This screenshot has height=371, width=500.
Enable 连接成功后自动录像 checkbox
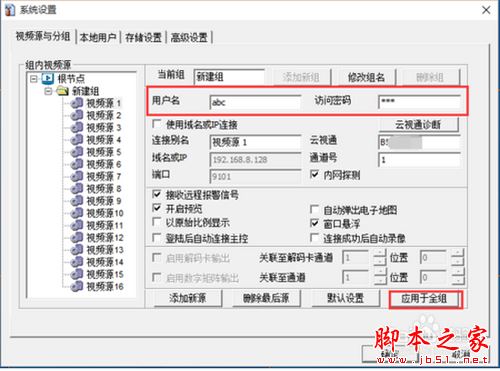314,238
